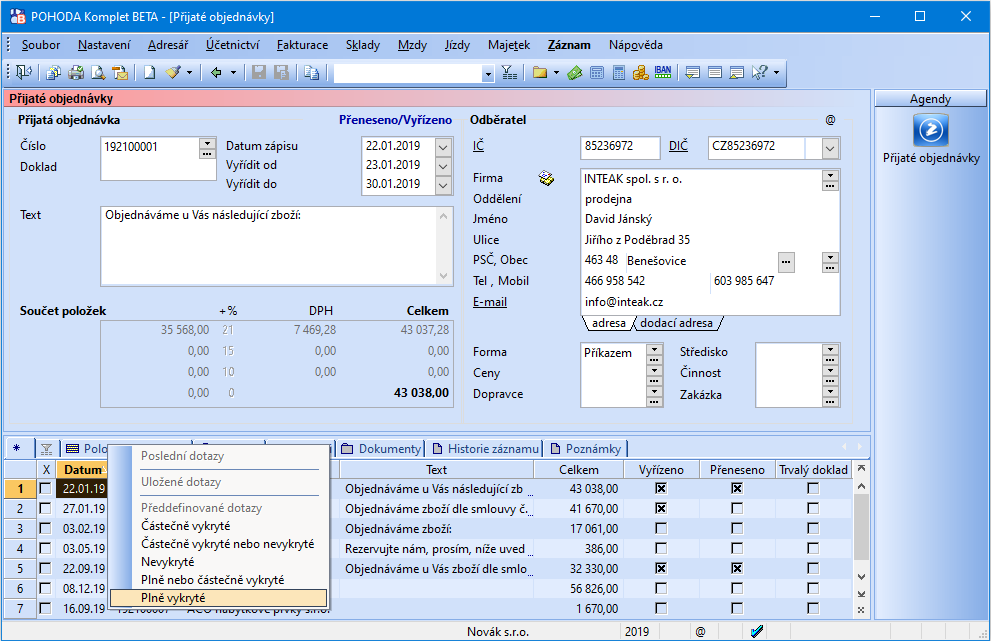Expand the Datum zápisu date dropdown
This screenshot has width=991, height=641.
pyautogui.click(x=444, y=147)
